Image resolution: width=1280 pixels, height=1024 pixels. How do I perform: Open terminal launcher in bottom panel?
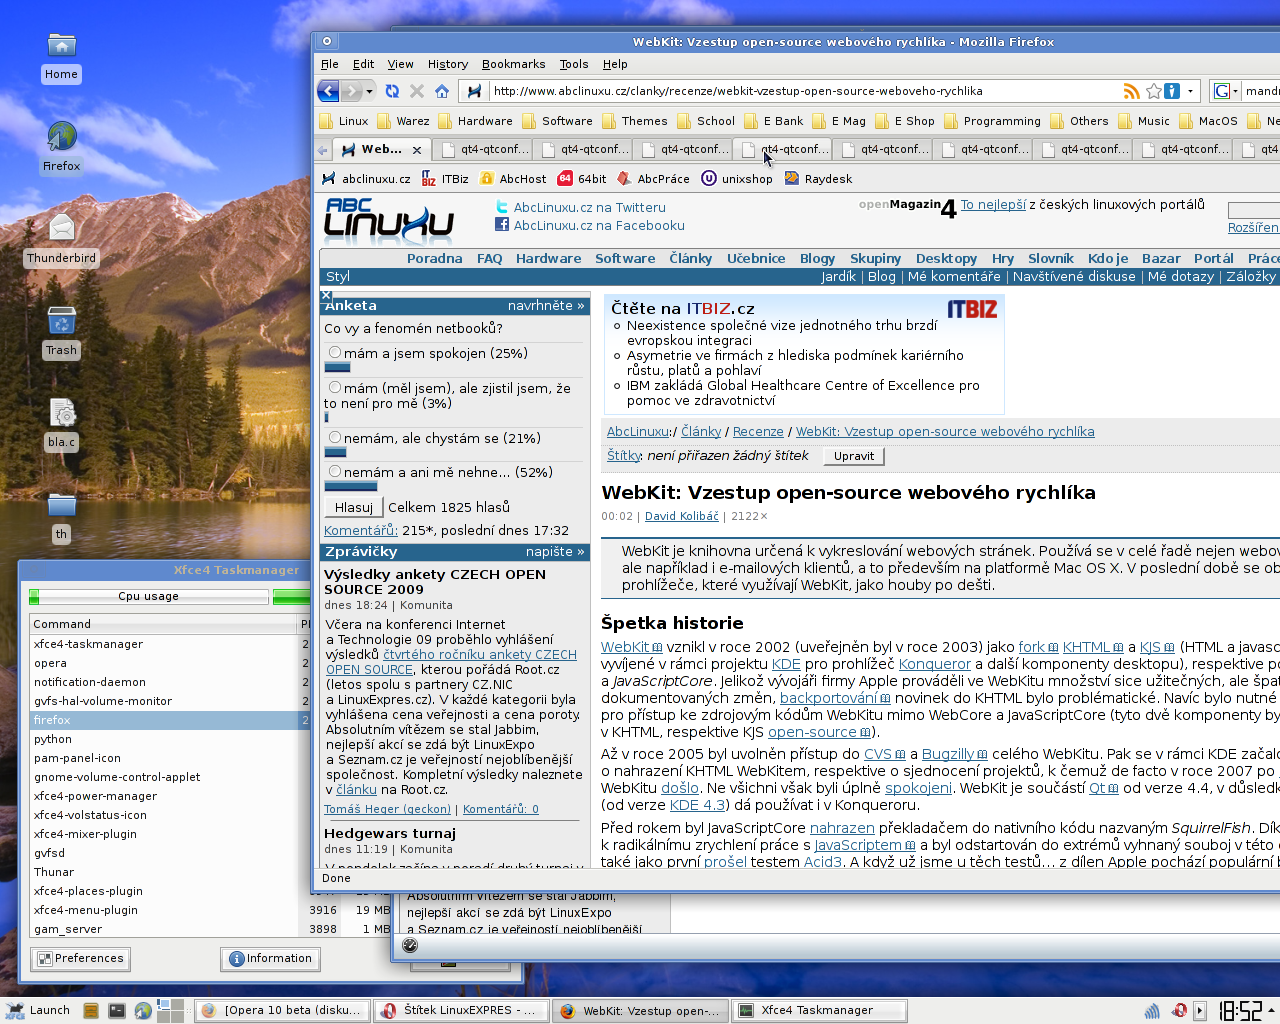(x=117, y=1011)
